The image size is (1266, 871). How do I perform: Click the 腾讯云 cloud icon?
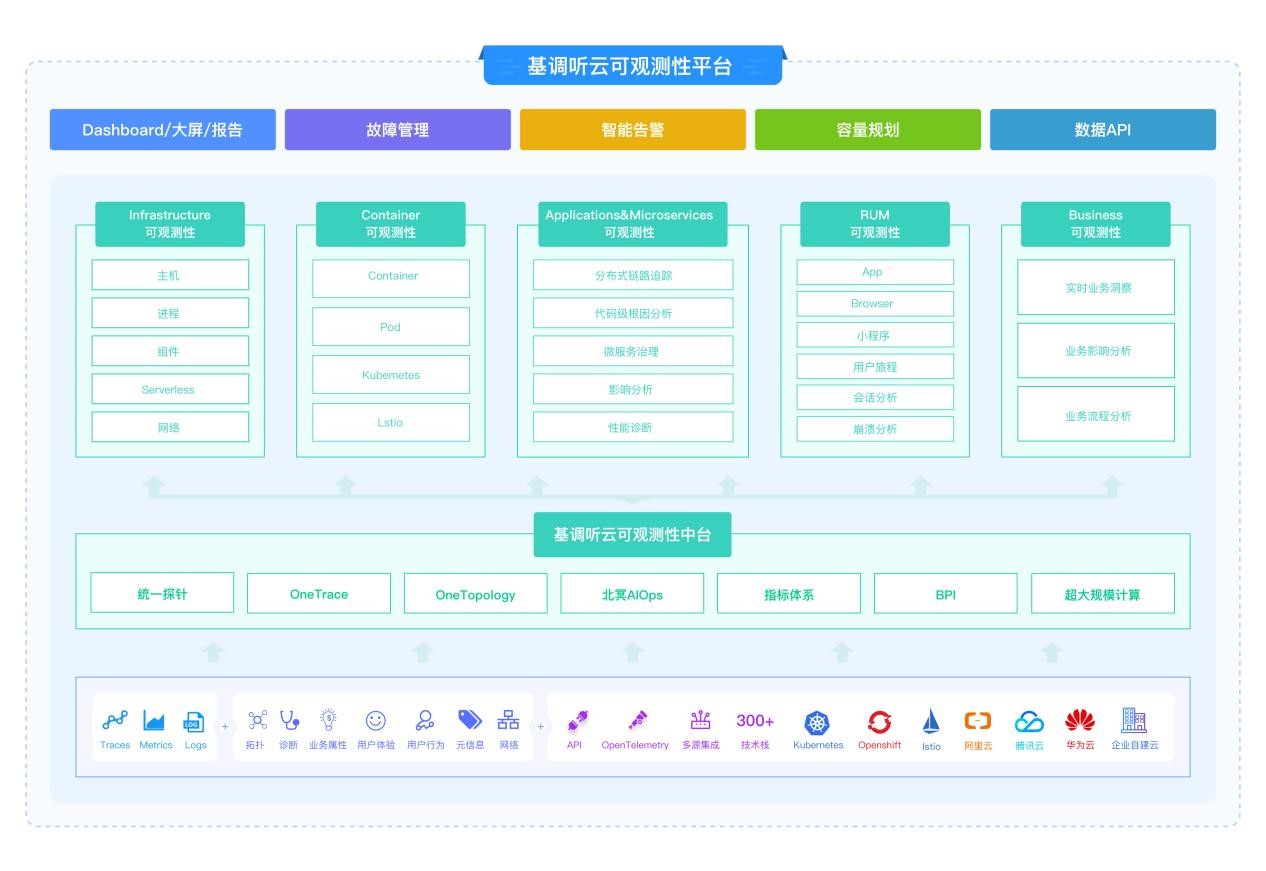point(1029,722)
